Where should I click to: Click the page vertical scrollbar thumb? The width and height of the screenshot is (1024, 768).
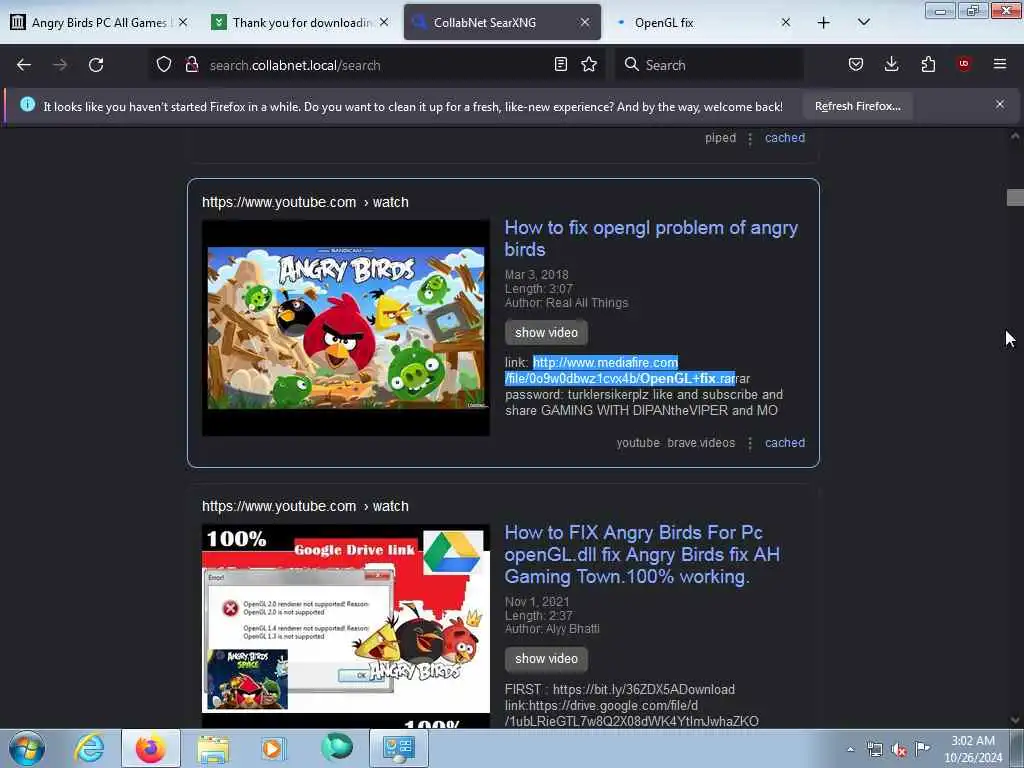coord(1014,197)
